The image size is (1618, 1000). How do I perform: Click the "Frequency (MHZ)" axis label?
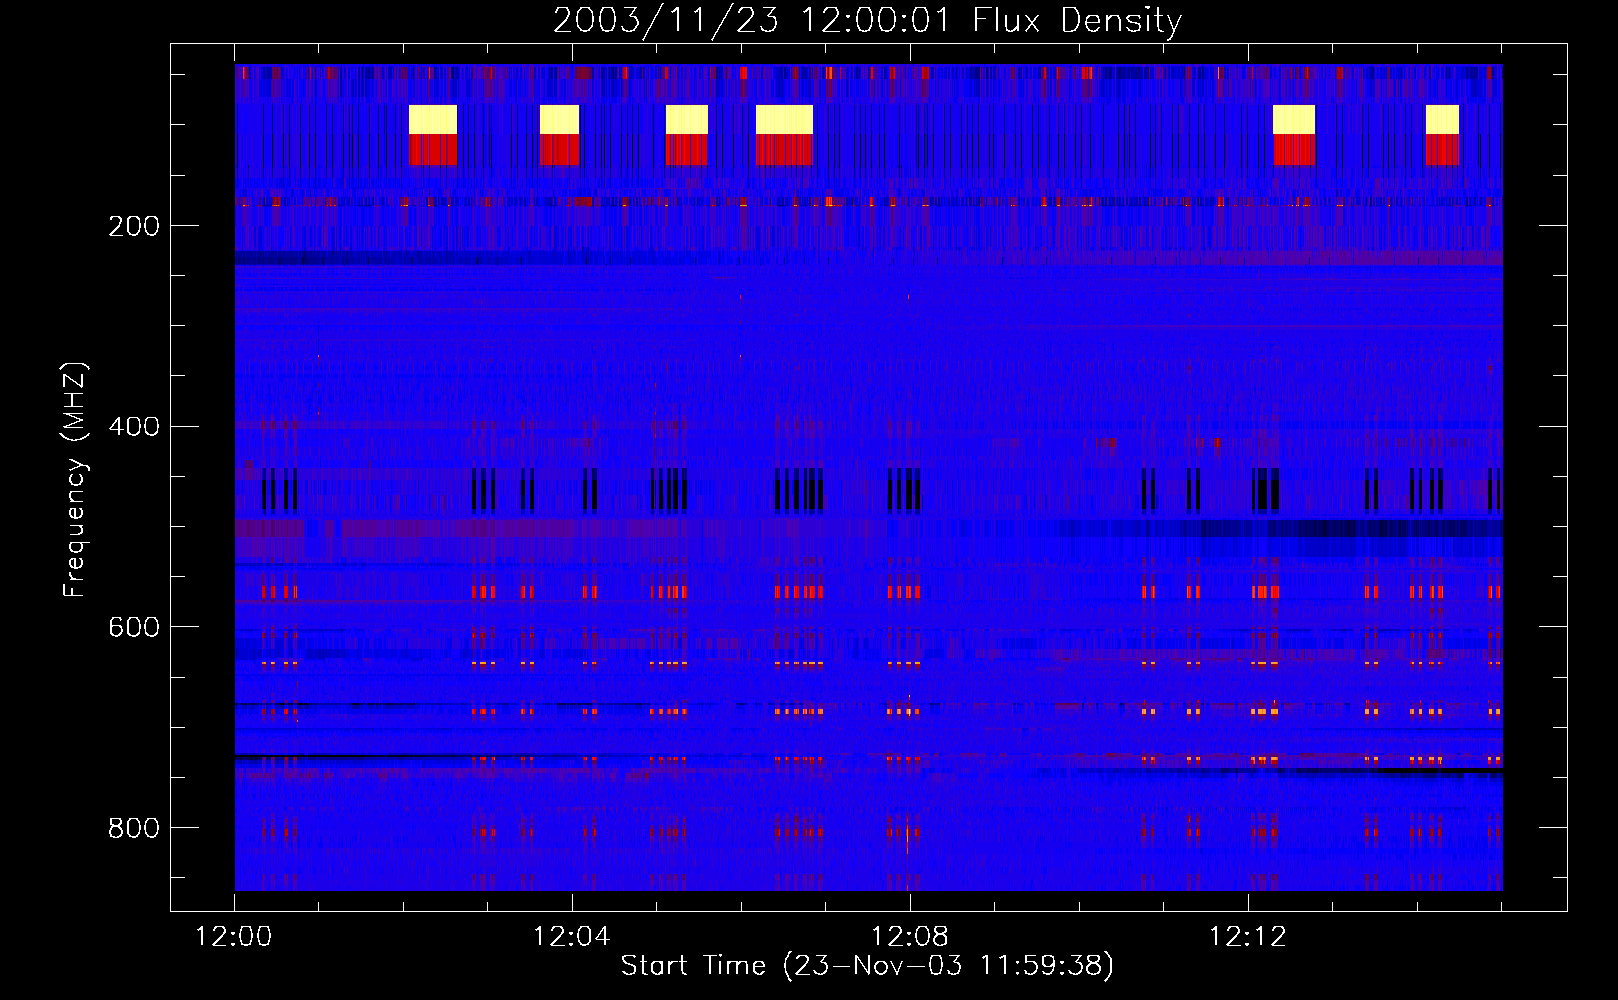[75, 480]
